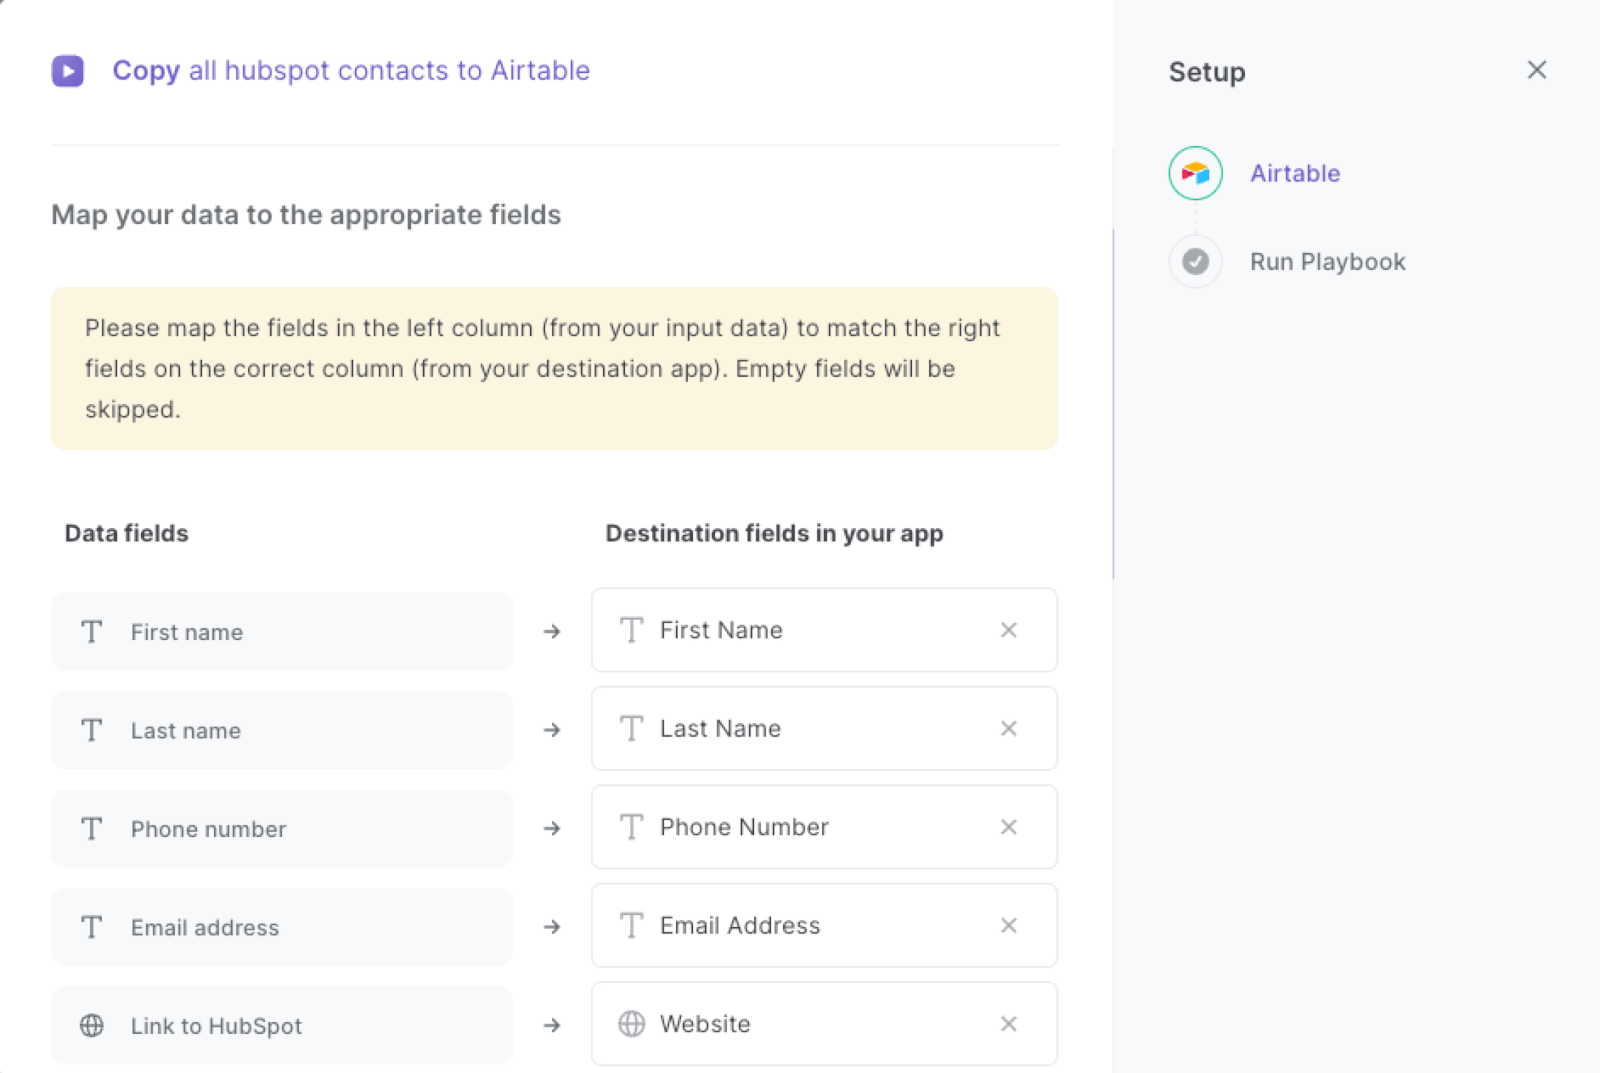Clear the Email Address destination mapping
The image size is (1600, 1073).
coord(1009,925)
